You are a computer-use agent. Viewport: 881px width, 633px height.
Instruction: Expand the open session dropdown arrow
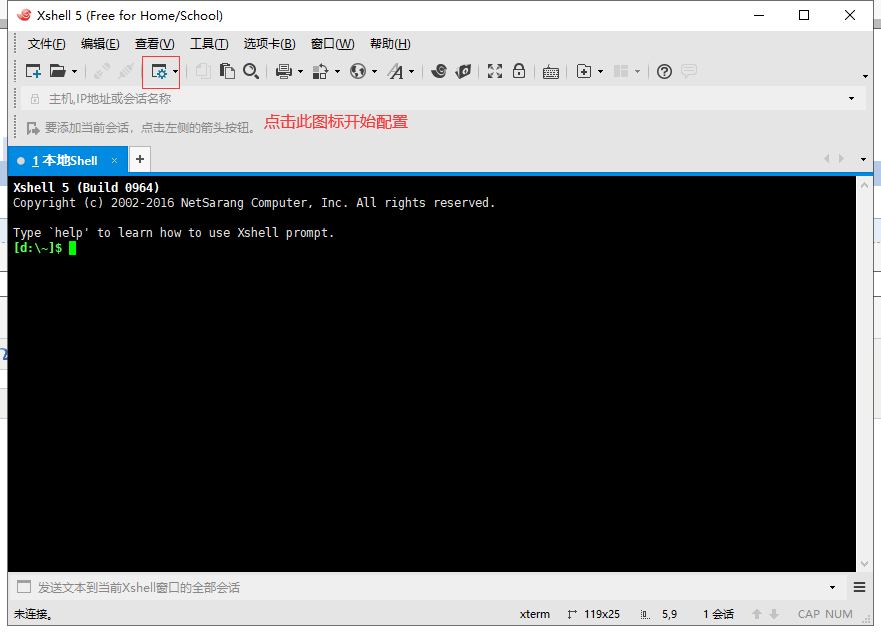click(74, 71)
